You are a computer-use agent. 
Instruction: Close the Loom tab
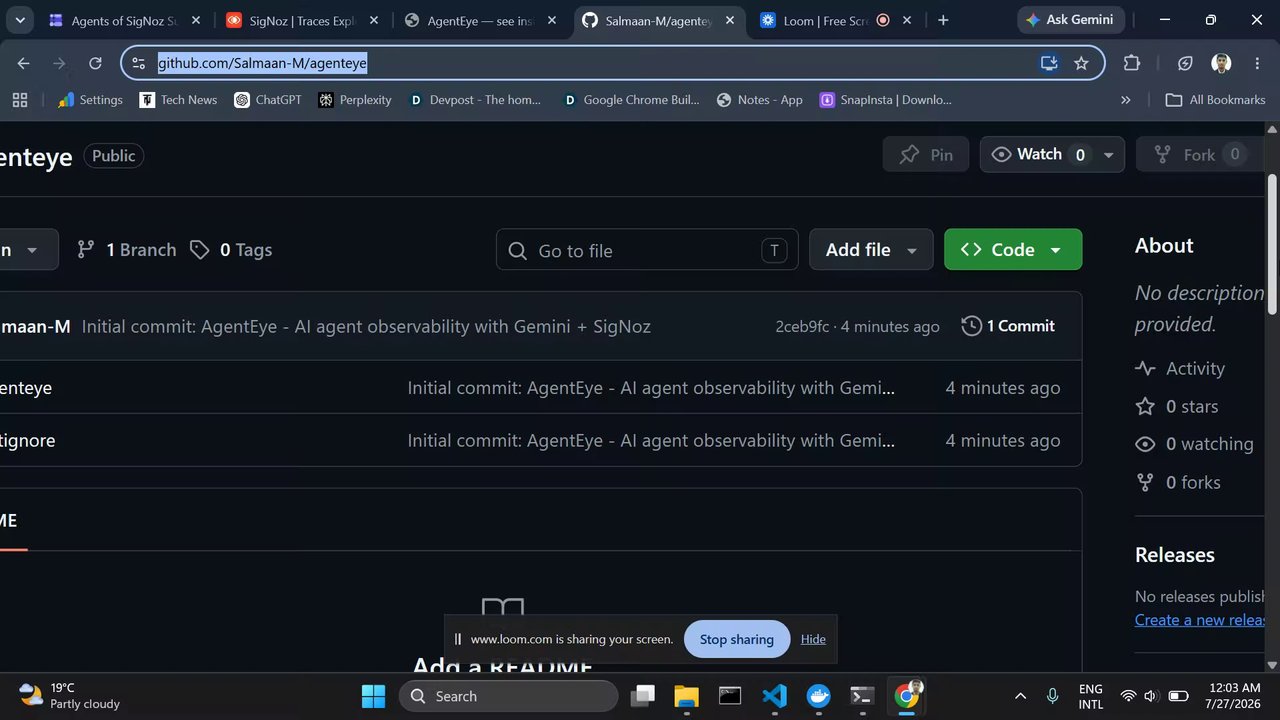[907, 20]
